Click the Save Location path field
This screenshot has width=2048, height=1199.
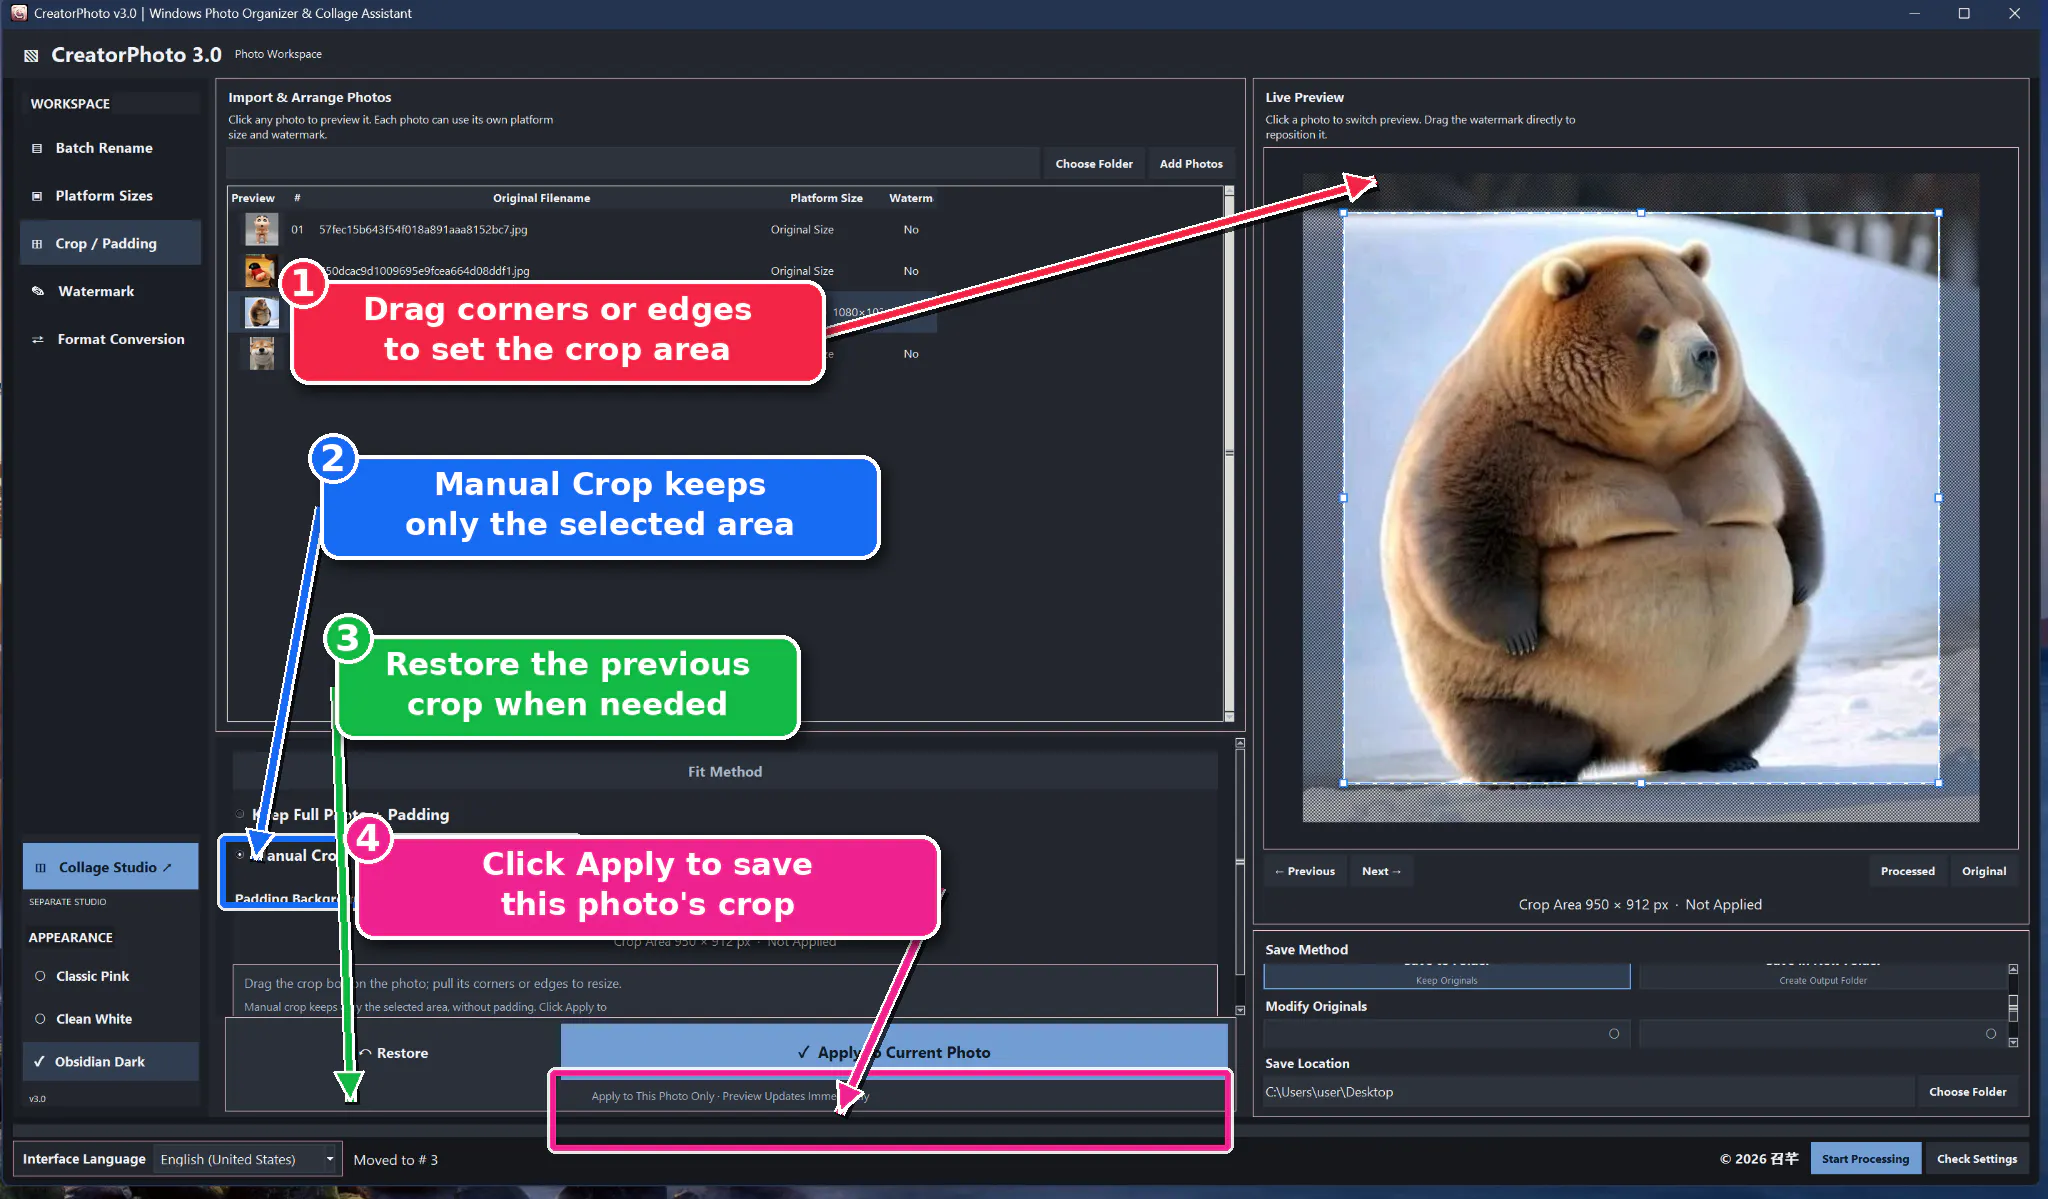(1588, 1092)
